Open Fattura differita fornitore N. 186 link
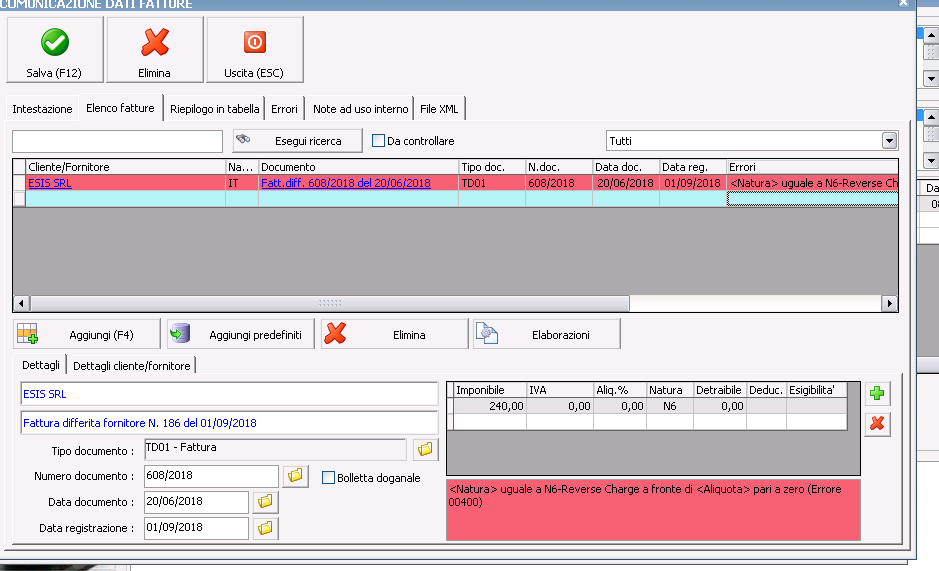The height and width of the screenshot is (571, 939). 229,422
